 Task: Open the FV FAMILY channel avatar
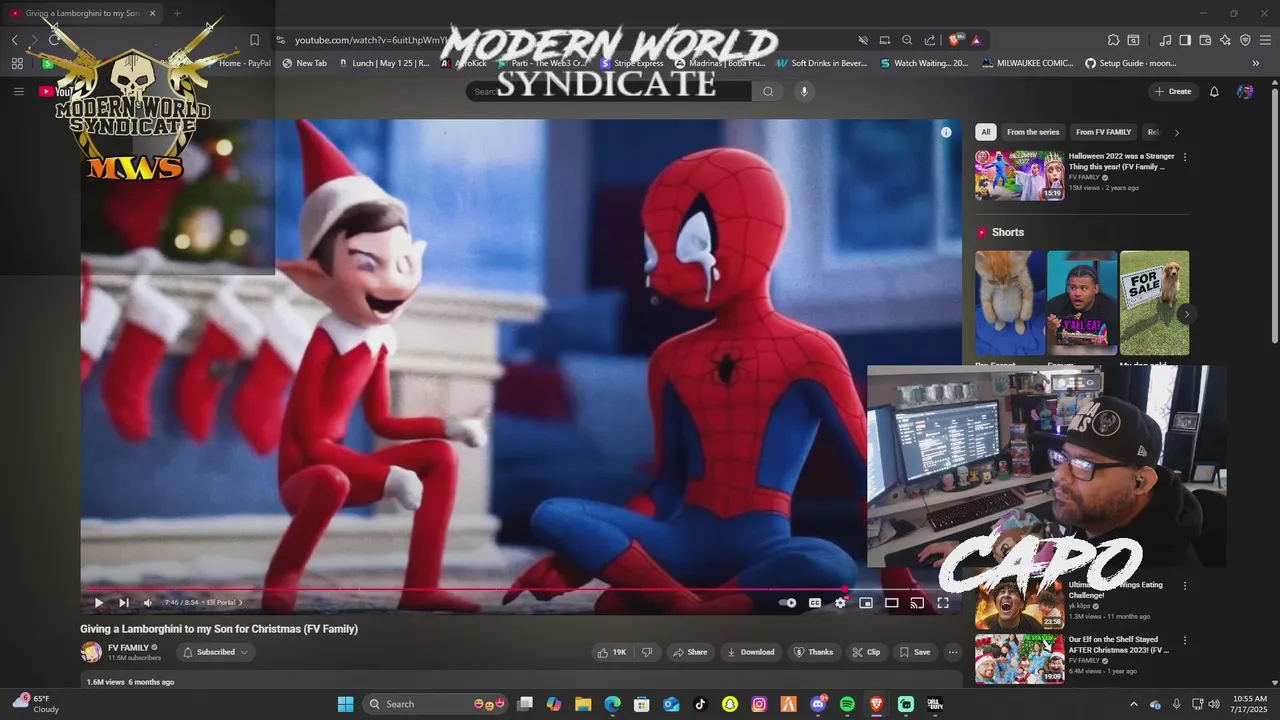click(91, 652)
